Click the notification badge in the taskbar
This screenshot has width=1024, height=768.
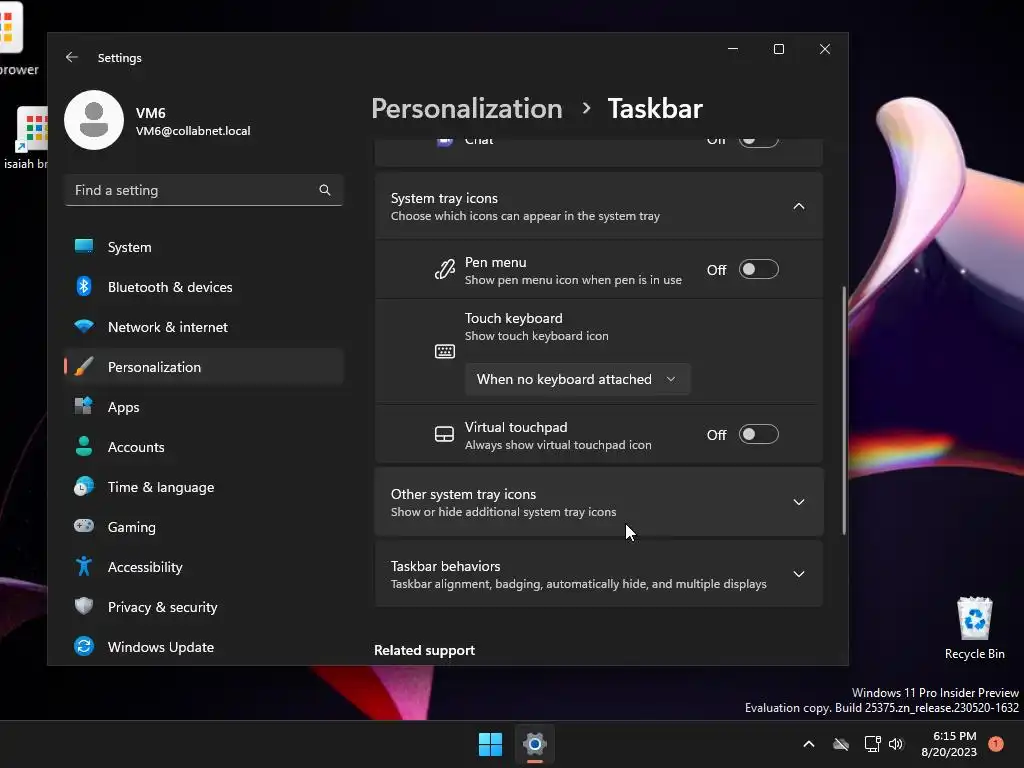(996, 743)
